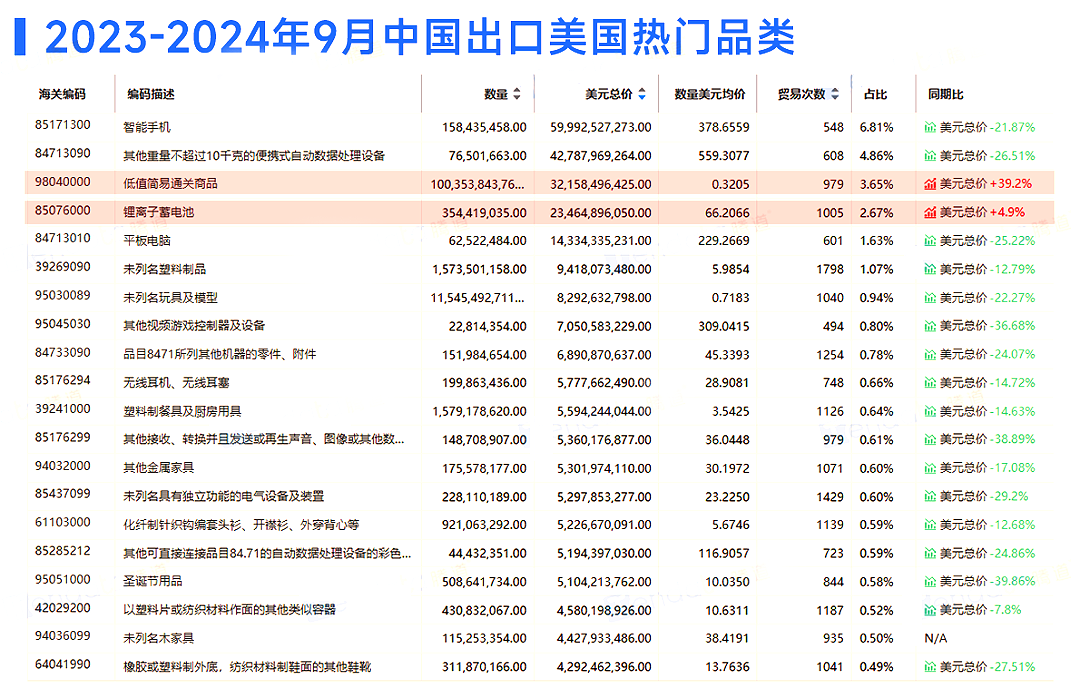Click trend chart icon in 智能手机 row

tap(930, 127)
